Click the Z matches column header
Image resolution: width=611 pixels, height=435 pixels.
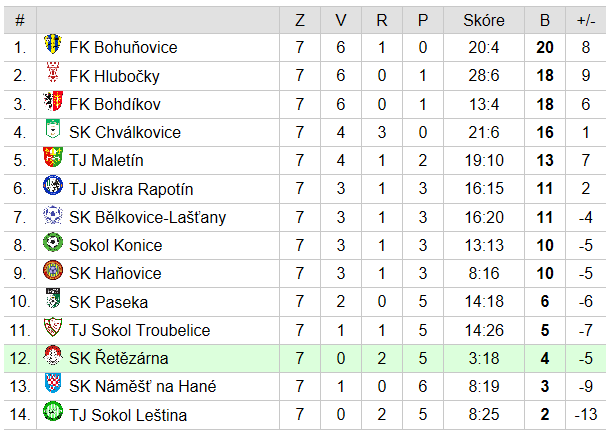[300, 20]
